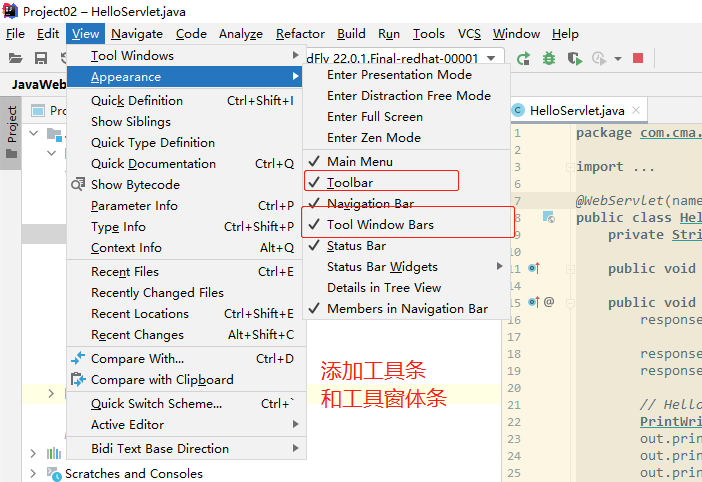The height and width of the screenshot is (482, 702).
Task: Switch to HelloServlet.java editor tab
Action: pyautogui.click(x=577, y=111)
